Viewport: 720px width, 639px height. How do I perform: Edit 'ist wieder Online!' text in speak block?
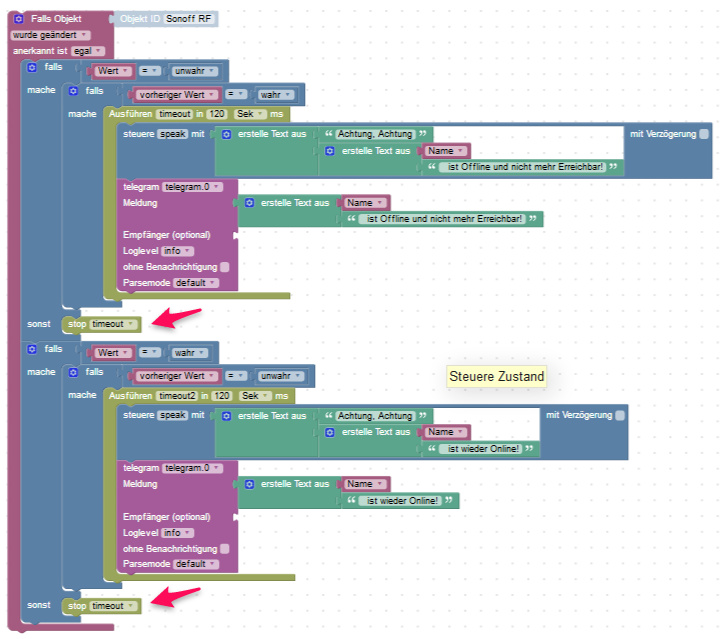click(x=480, y=449)
